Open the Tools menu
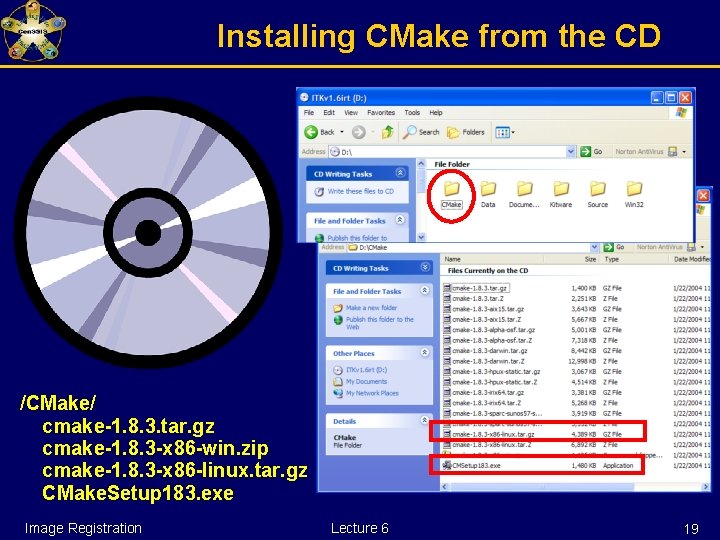 click(x=412, y=112)
